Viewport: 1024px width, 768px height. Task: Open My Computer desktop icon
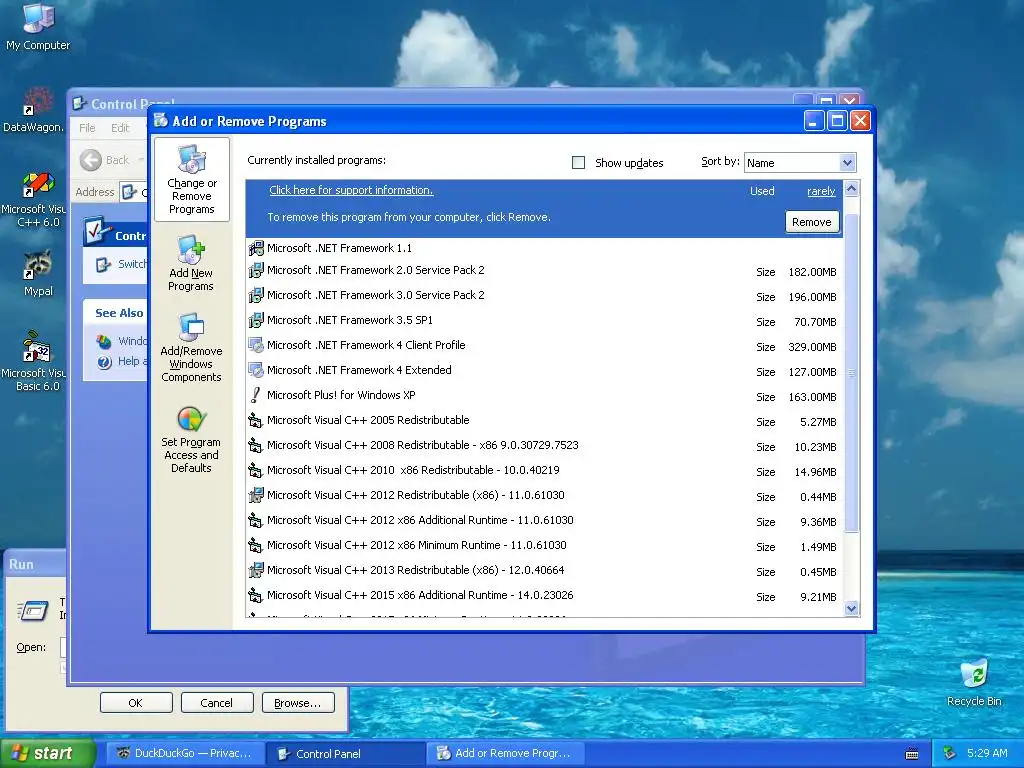coord(38,26)
